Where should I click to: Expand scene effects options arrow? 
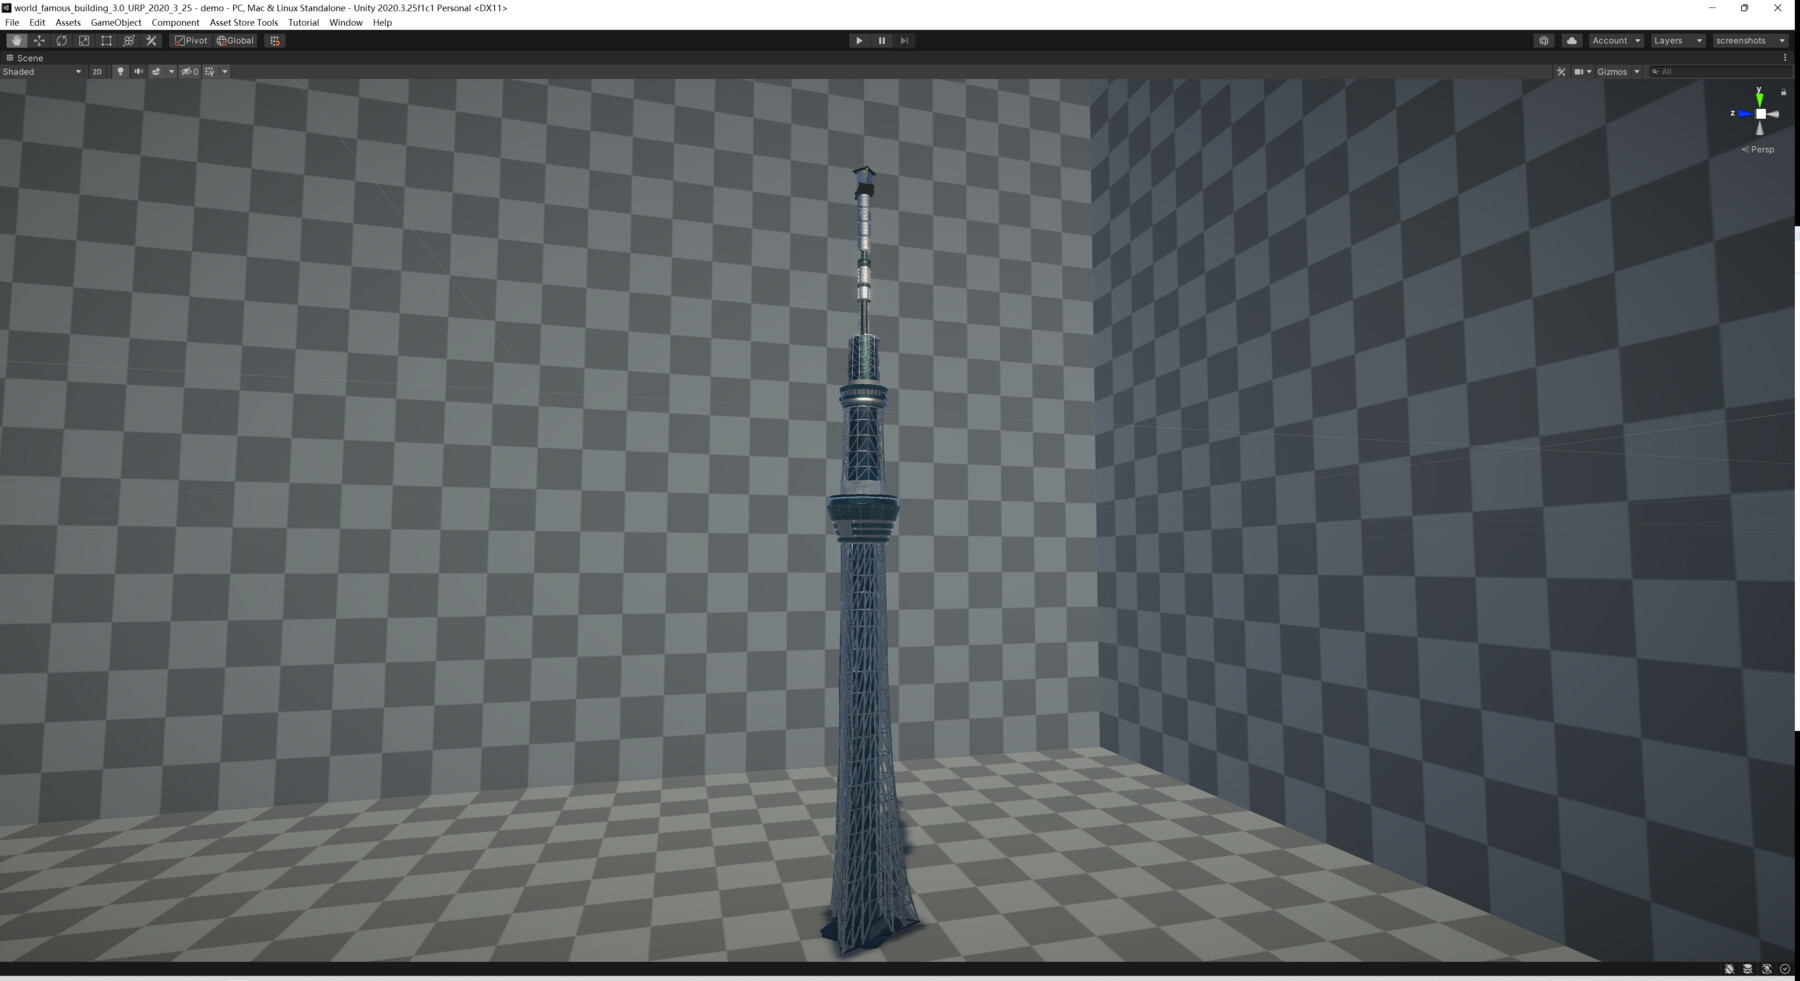click(171, 72)
